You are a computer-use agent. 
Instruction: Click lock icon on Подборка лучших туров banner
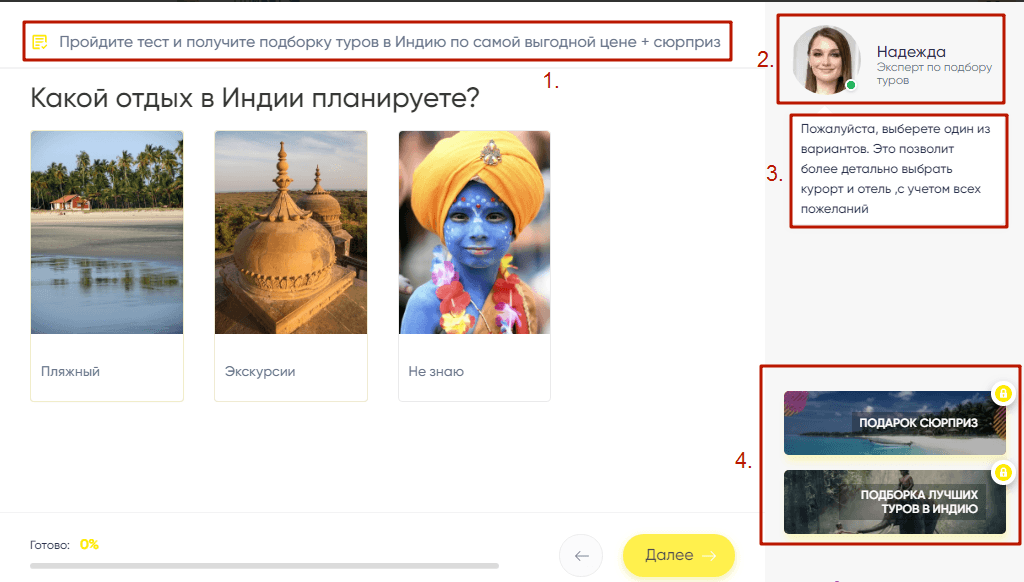click(x=1002, y=472)
